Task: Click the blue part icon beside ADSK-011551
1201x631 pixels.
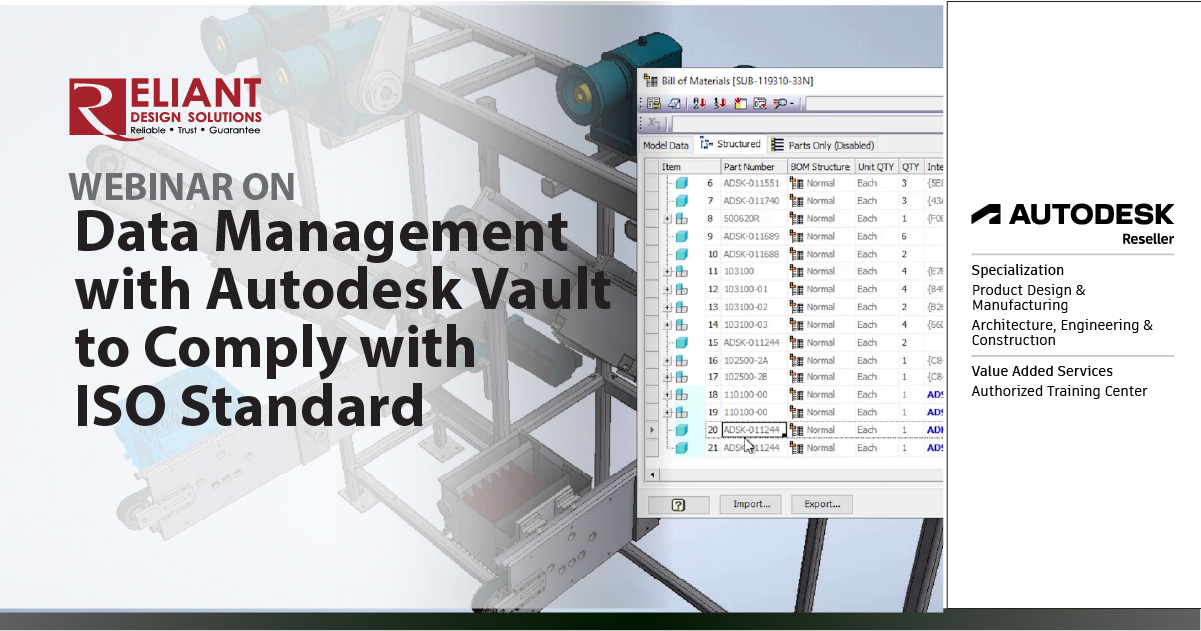Action: 684,183
